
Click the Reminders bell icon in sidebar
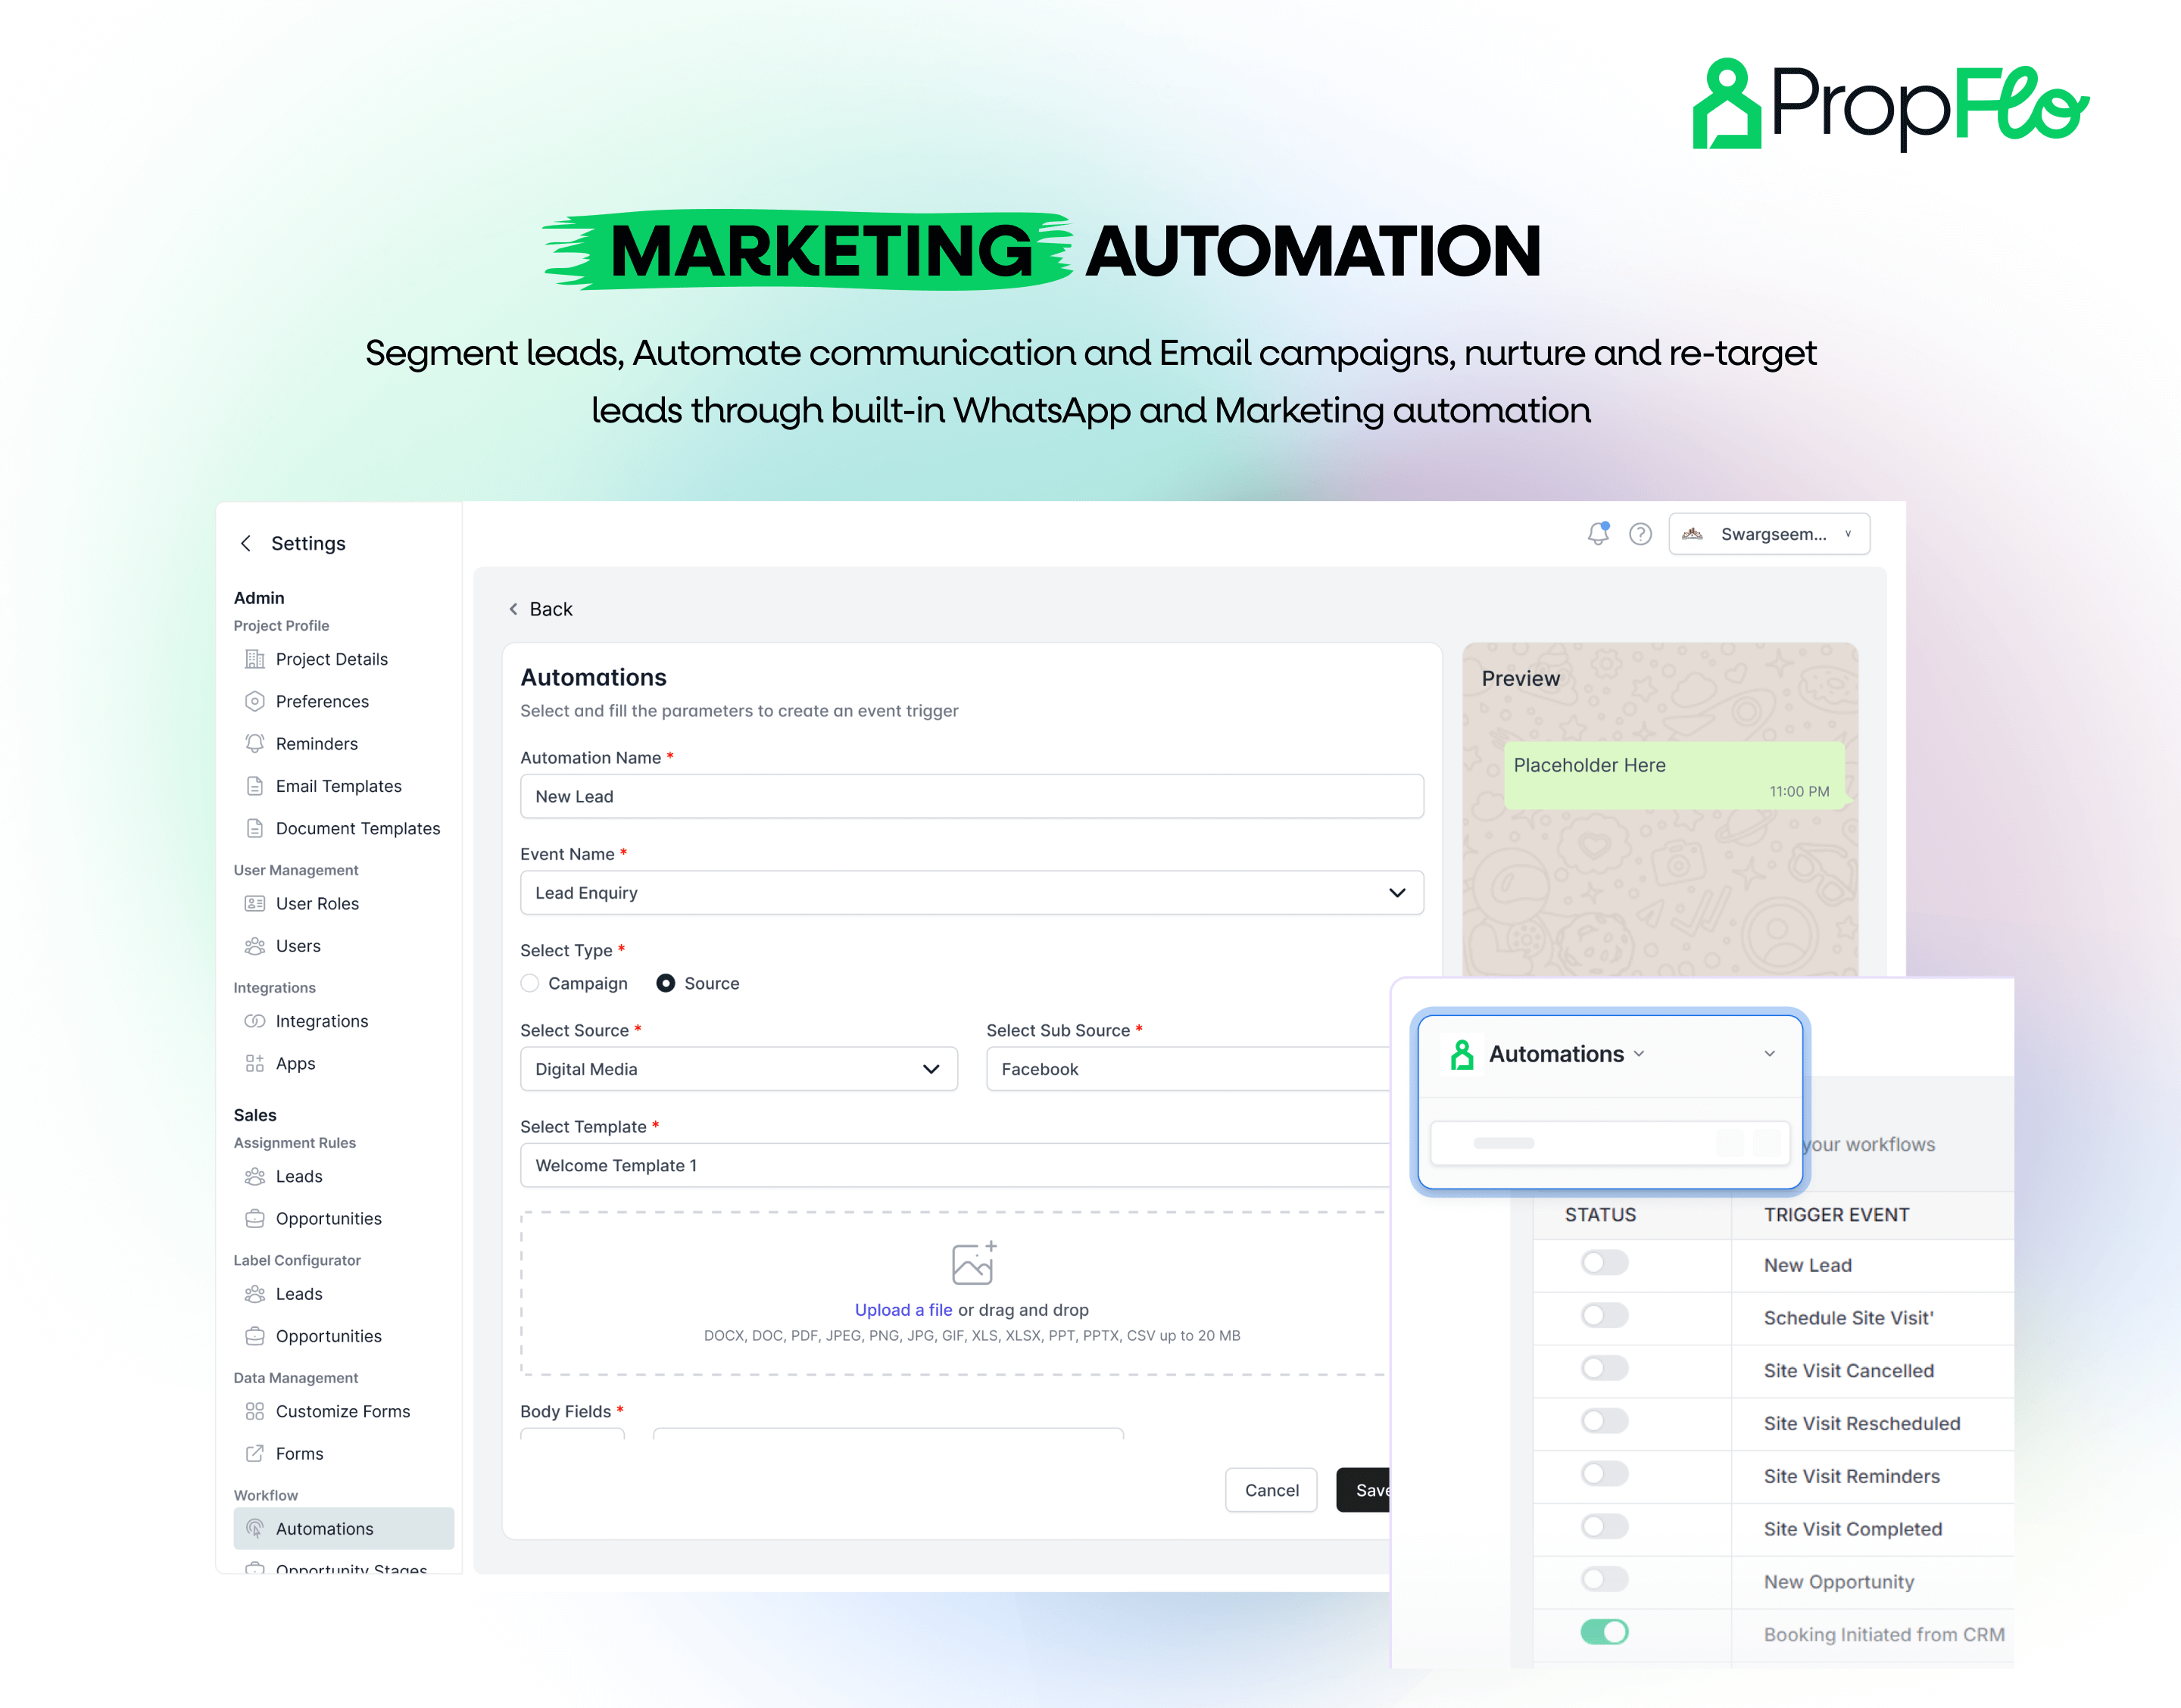(x=255, y=743)
